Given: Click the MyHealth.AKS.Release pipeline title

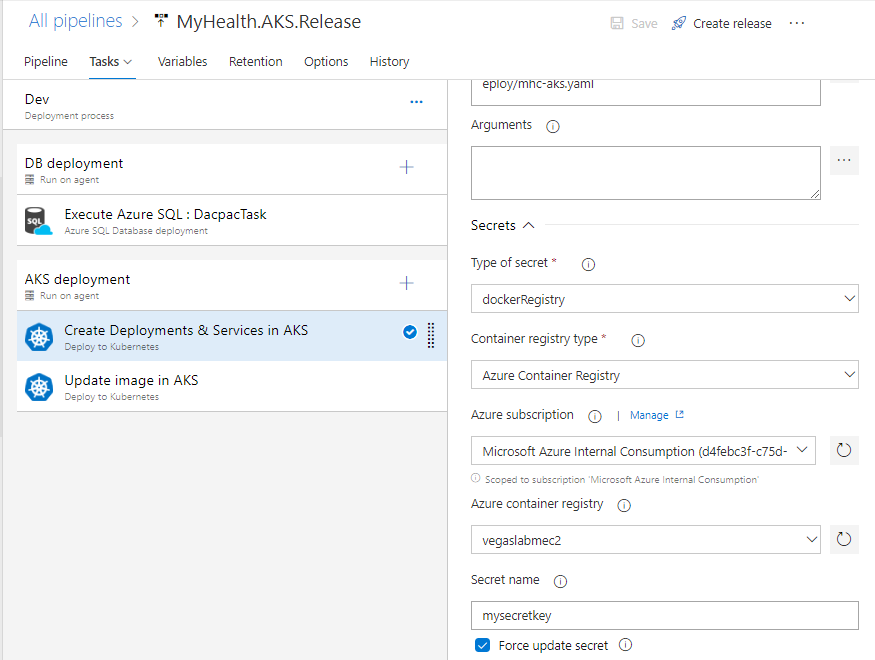Looking at the screenshot, I should click(x=268, y=22).
